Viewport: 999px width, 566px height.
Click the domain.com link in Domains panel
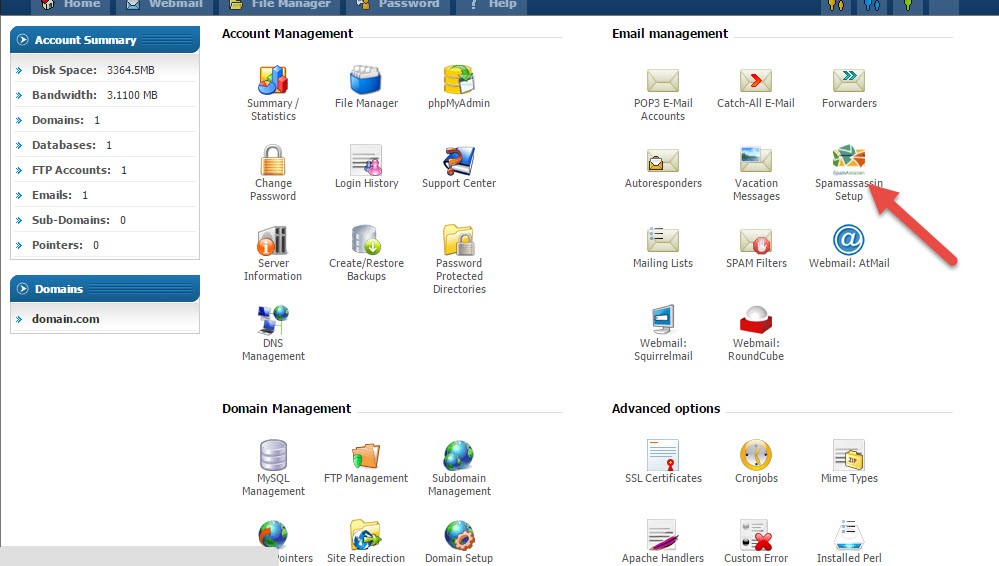[x=65, y=319]
